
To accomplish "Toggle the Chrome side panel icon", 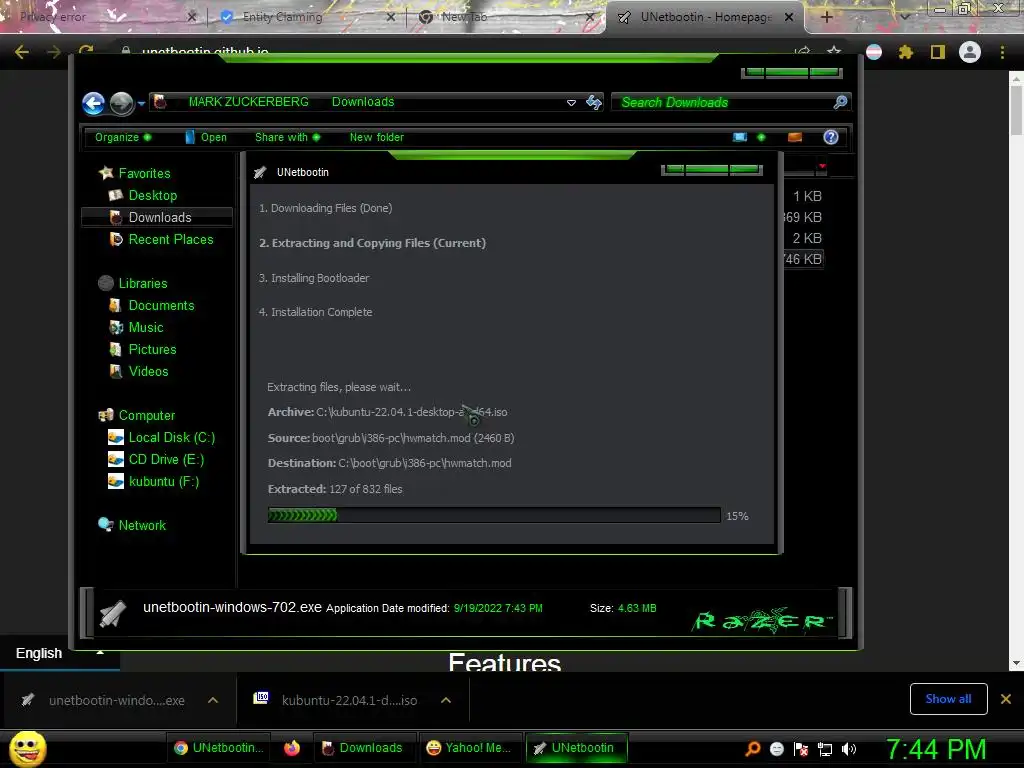I will [x=938, y=52].
